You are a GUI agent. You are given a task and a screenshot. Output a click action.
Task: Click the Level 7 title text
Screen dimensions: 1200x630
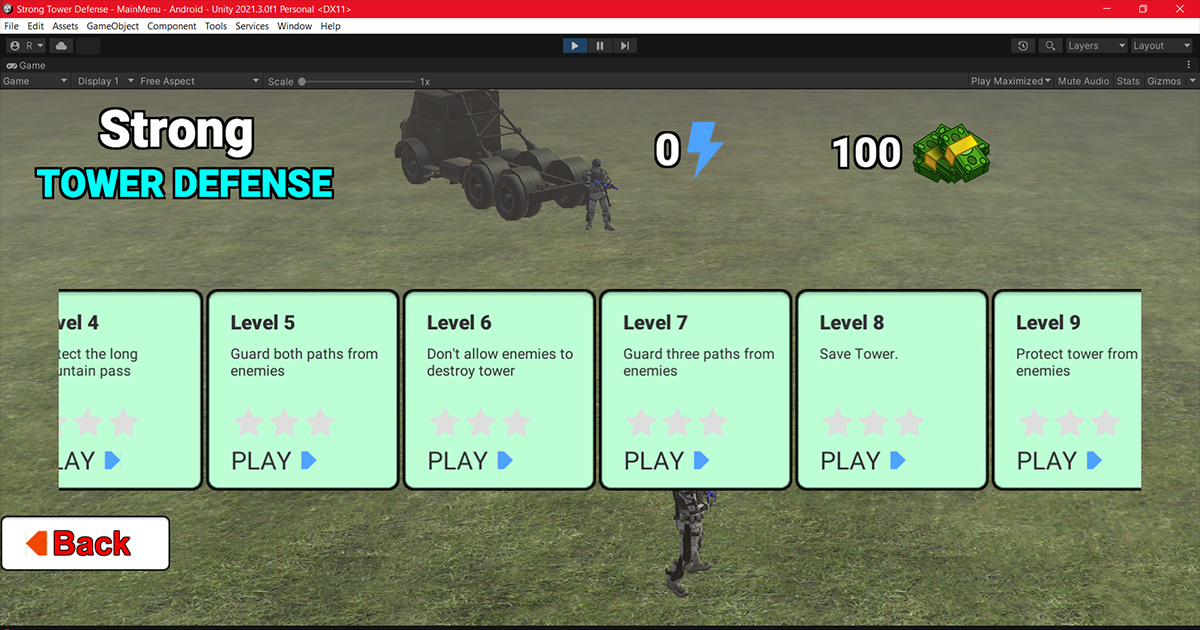pyautogui.click(x=655, y=322)
